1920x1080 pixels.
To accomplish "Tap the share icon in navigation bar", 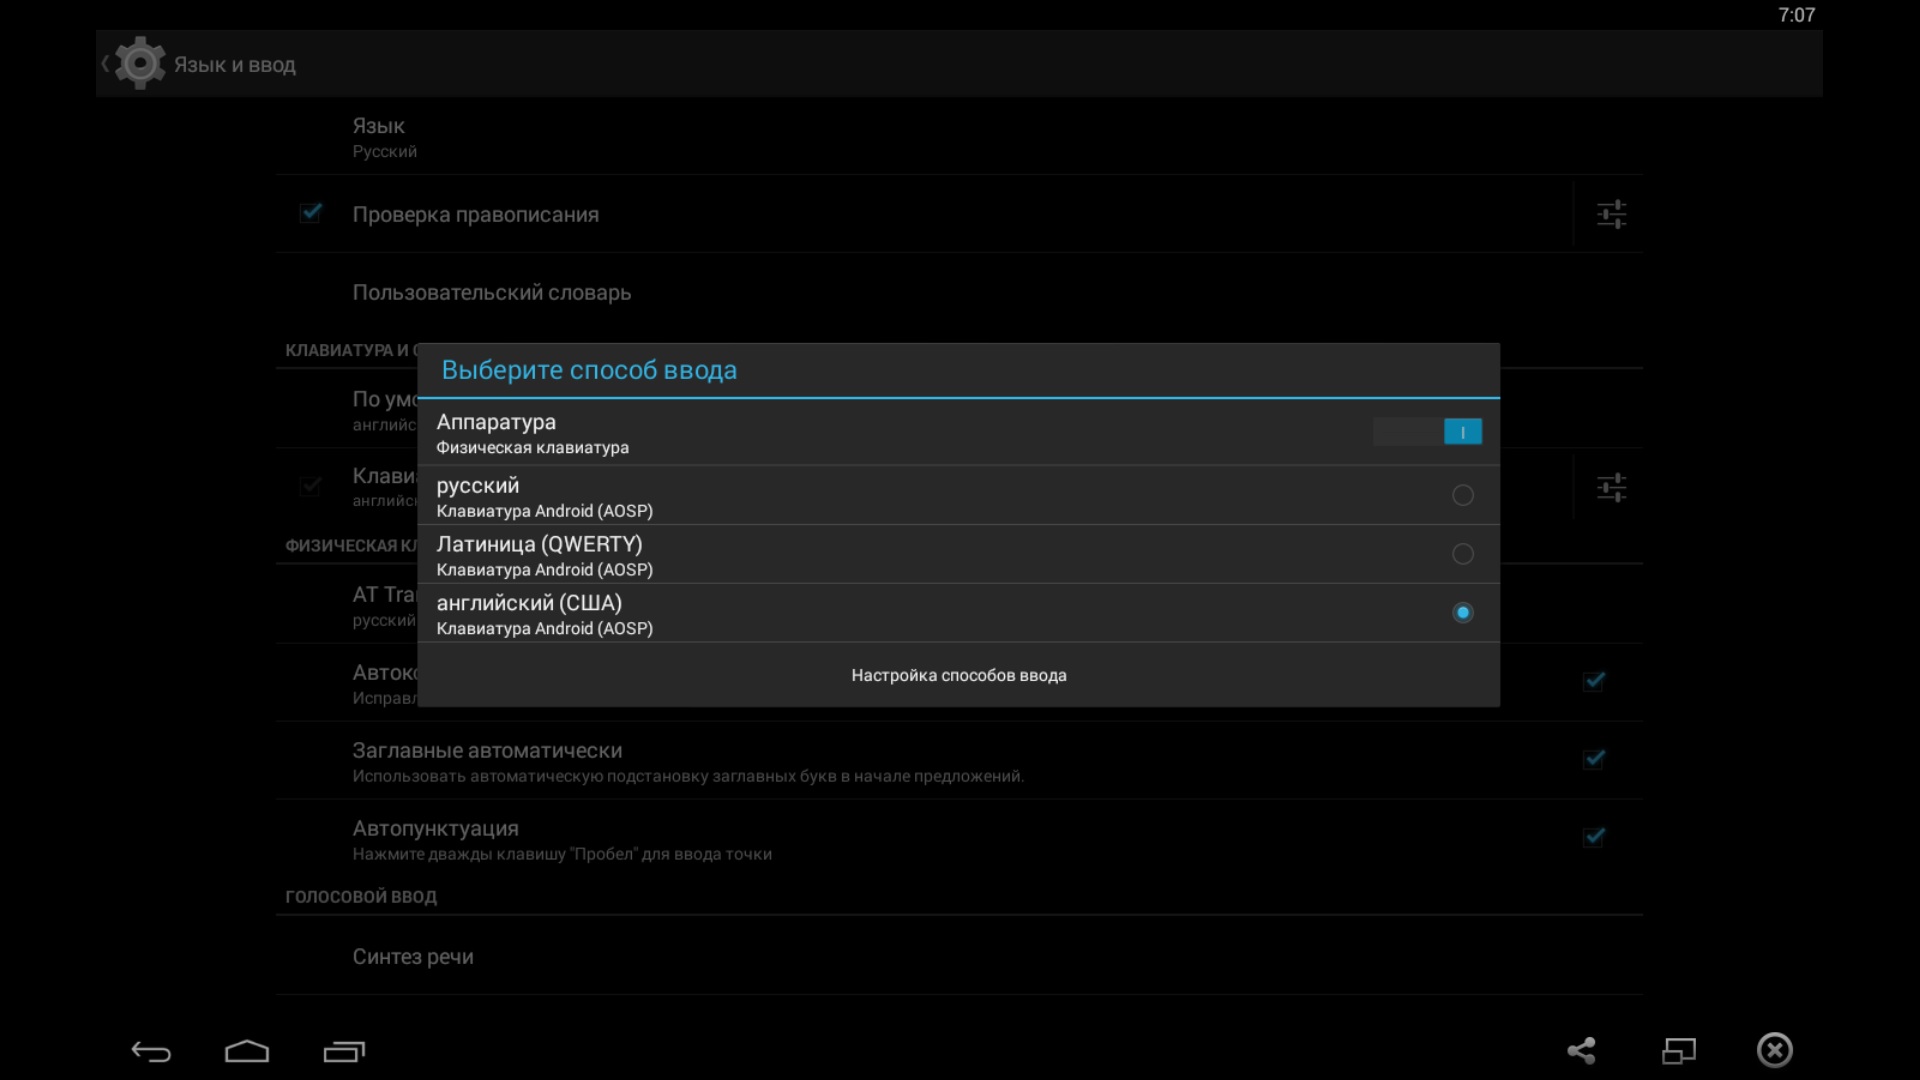I will click(1581, 1050).
